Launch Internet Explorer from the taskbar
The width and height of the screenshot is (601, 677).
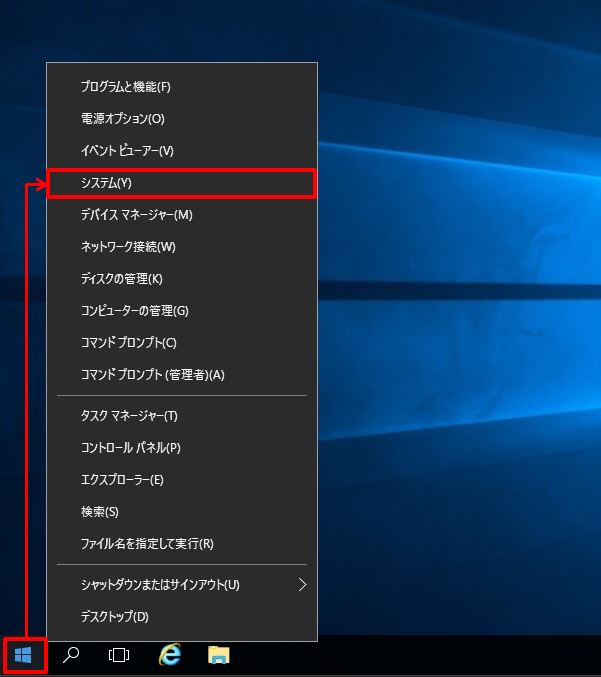point(170,655)
